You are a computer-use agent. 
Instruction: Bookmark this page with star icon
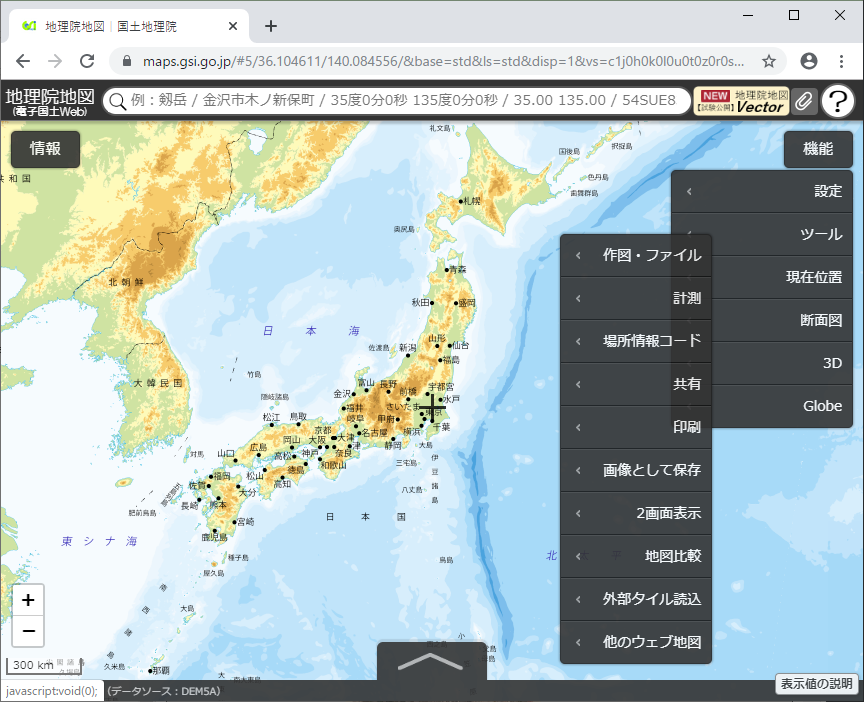[x=769, y=61]
